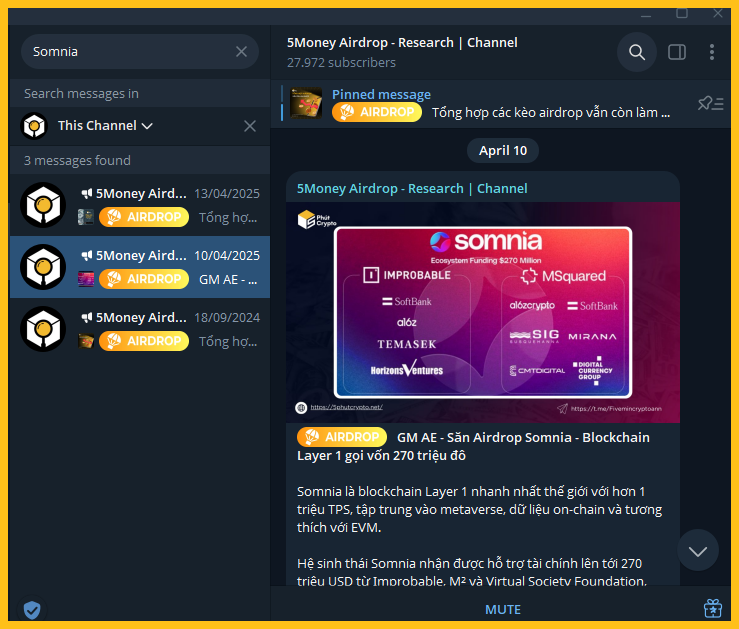Open the Somnia funding image
Image resolution: width=739 pixels, height=629 pixels.
[x=483, y=312]
